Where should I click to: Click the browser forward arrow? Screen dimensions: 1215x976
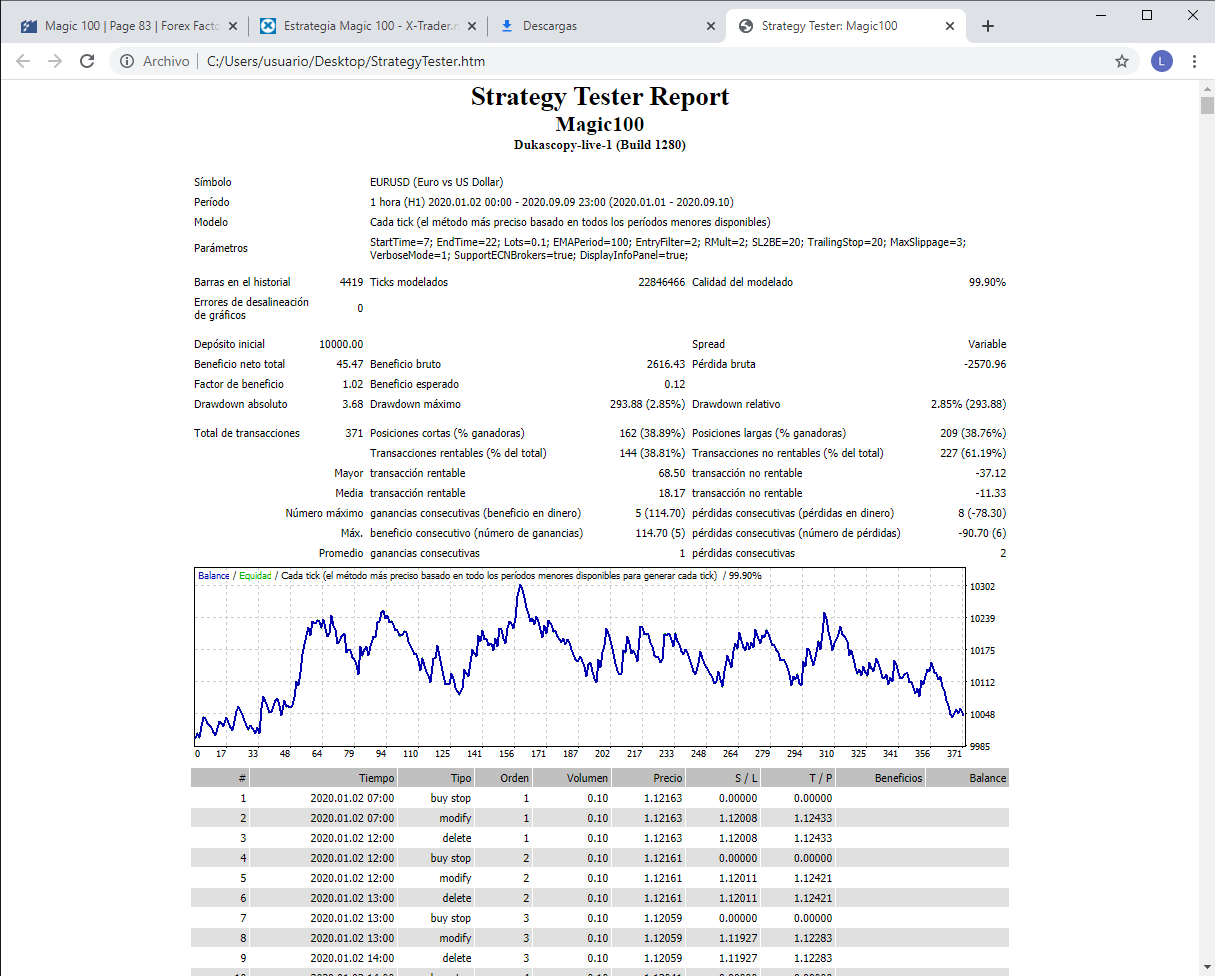tap(55, 61)
